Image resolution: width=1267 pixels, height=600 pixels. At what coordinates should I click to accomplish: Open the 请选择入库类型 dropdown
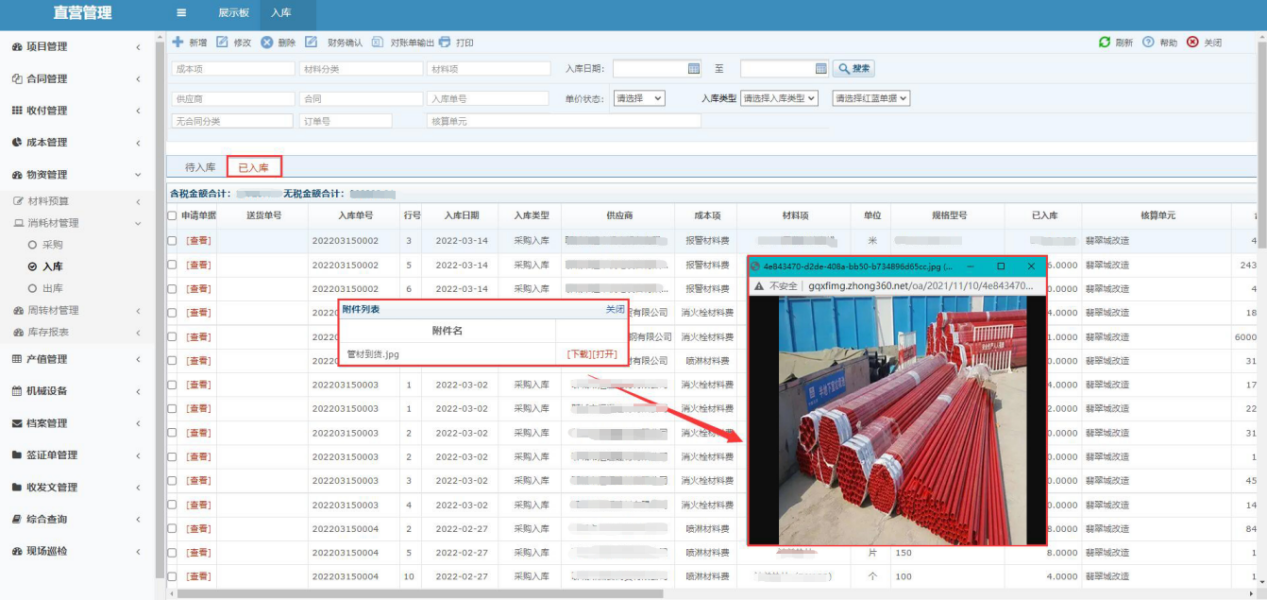(779, 98)
